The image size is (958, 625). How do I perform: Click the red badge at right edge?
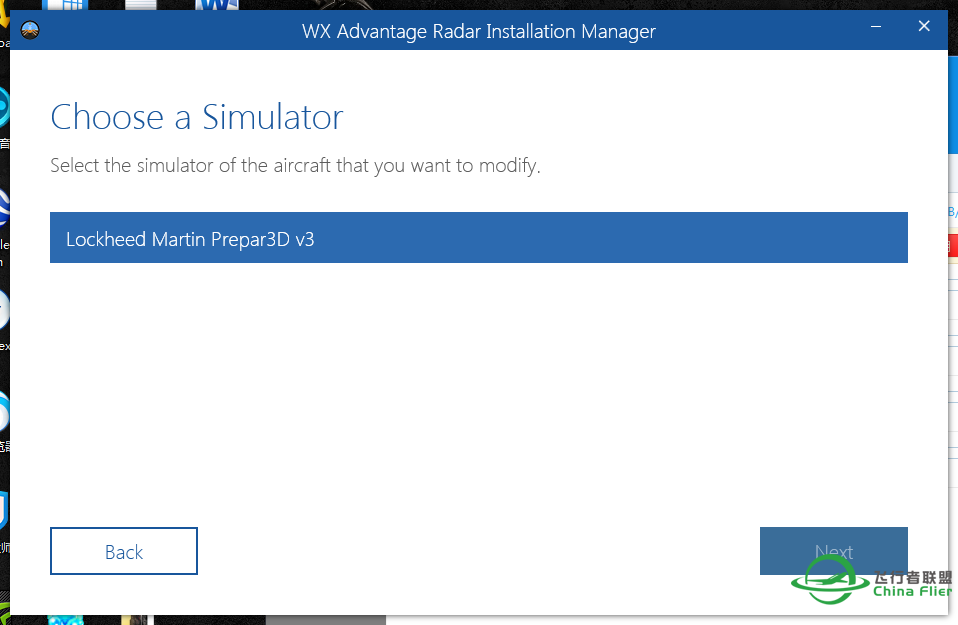point(952,244)
